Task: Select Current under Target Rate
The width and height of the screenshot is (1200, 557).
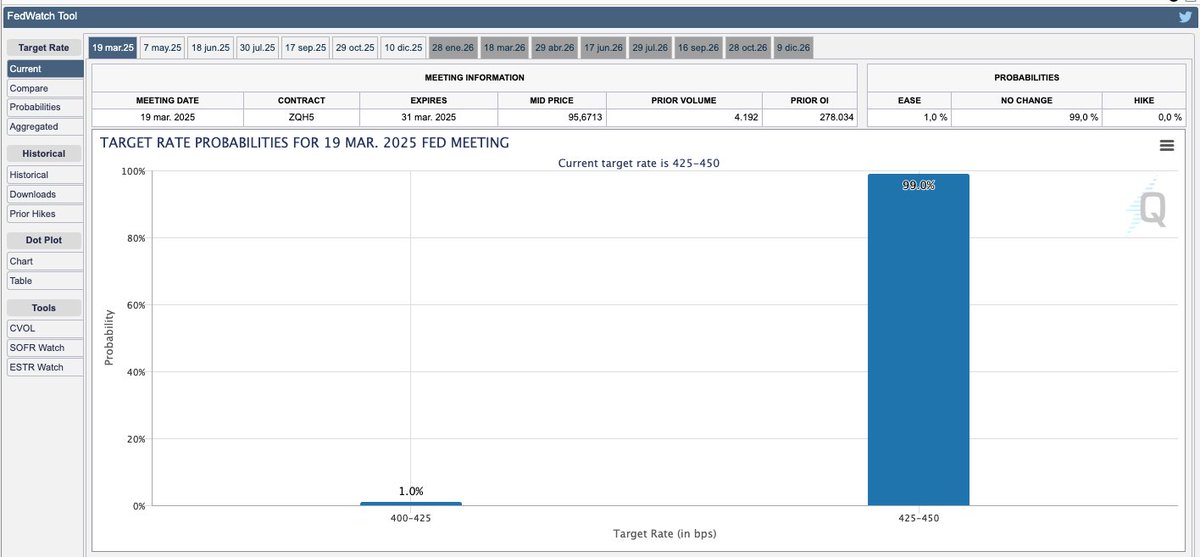Action: [44, 69]
